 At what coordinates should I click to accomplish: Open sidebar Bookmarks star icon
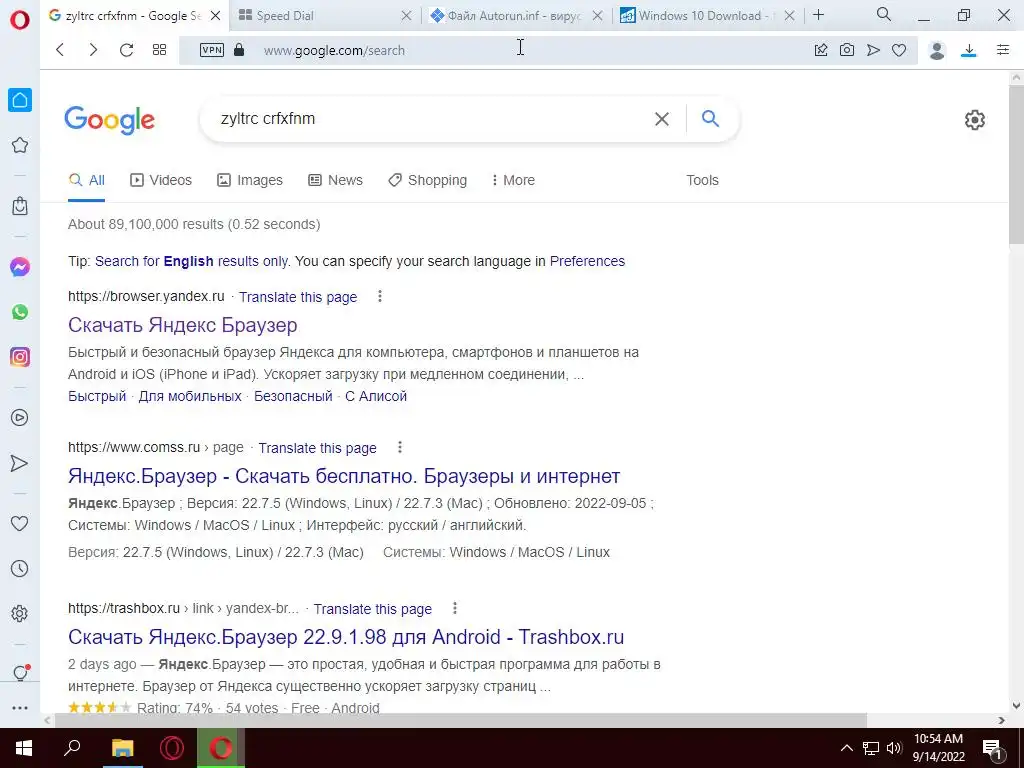(20, 145)
